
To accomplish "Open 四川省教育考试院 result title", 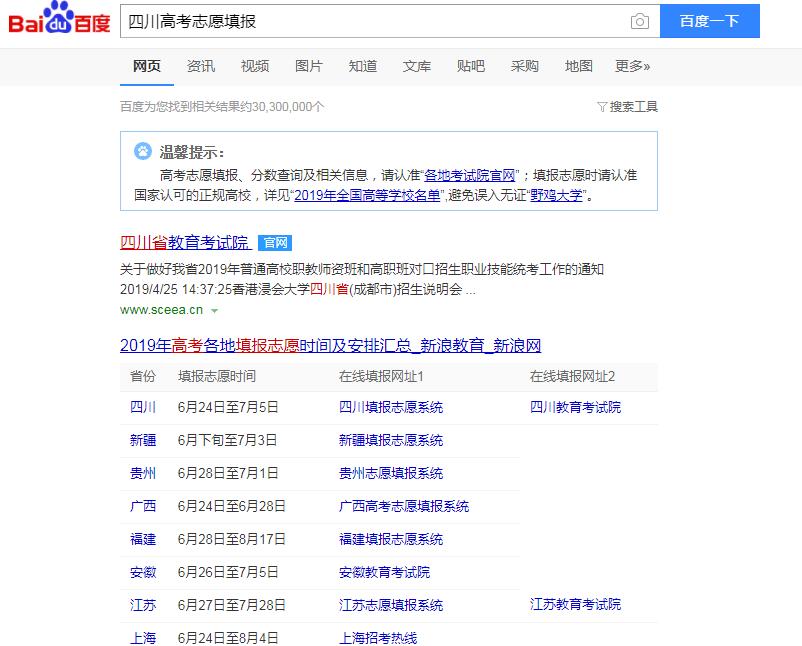I will 185,242.
